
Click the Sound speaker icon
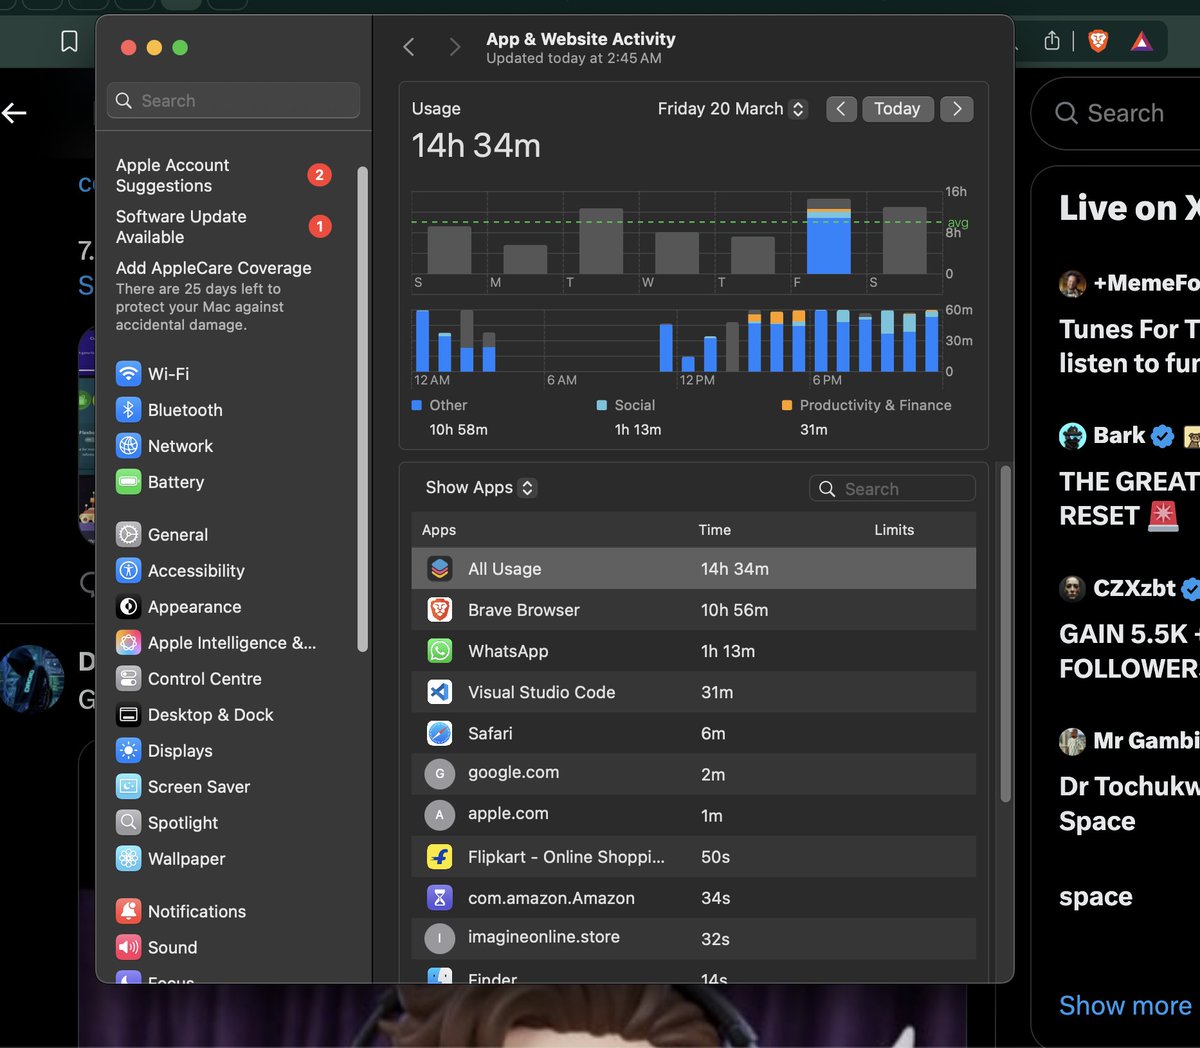(x=128, y=948)
